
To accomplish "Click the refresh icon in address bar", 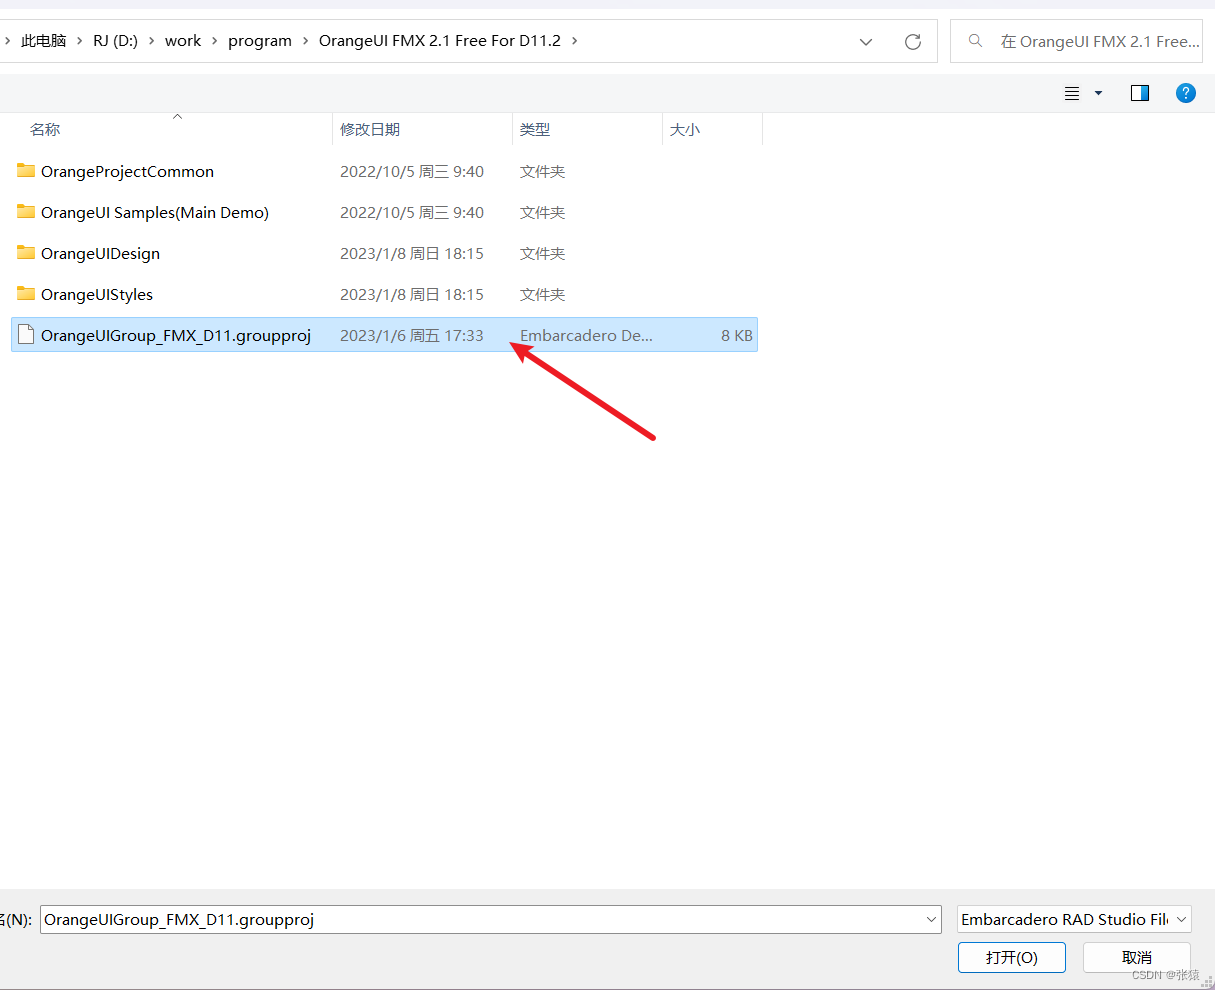I will [912, 42].
